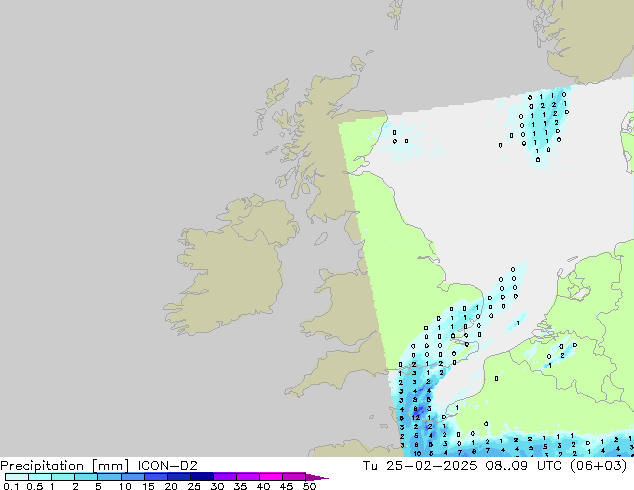Click the 20–25 mm legend color swatch

pos(178,477)
